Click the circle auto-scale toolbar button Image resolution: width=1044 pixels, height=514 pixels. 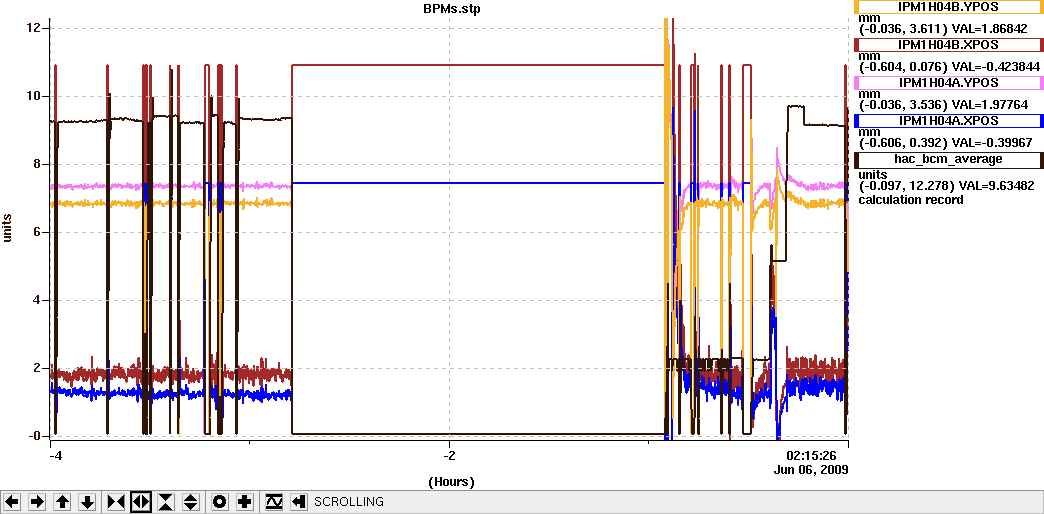coord(220,501)
